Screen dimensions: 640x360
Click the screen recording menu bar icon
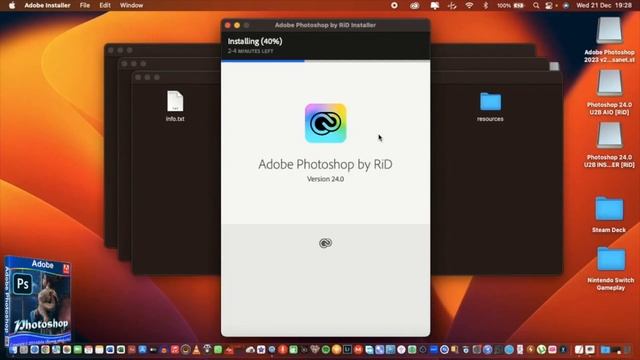[394, 5]
